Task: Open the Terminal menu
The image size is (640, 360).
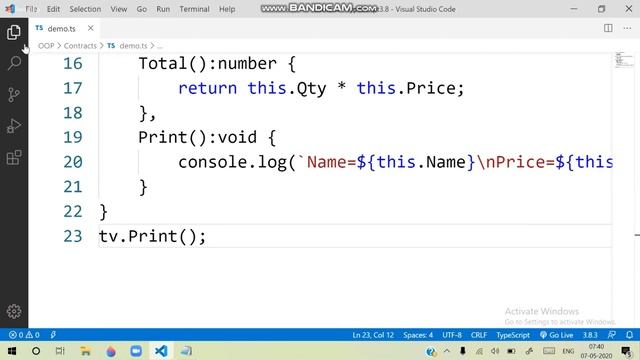Action: 194,9
